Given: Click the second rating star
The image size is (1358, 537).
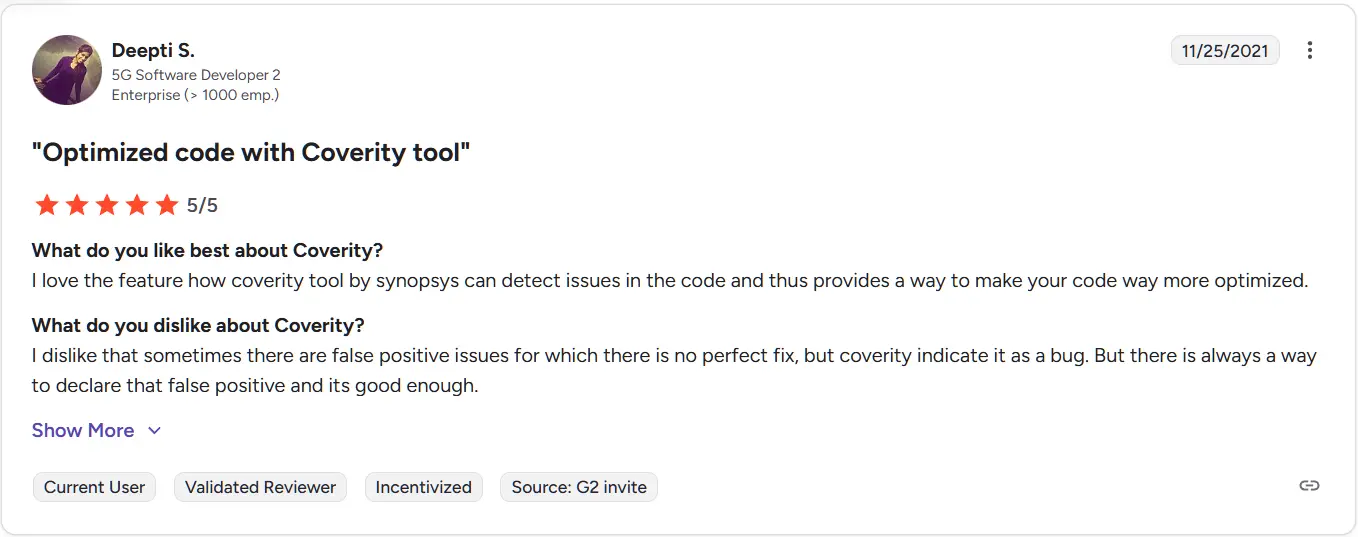Looking at the screenshot, I should (76, 206).
